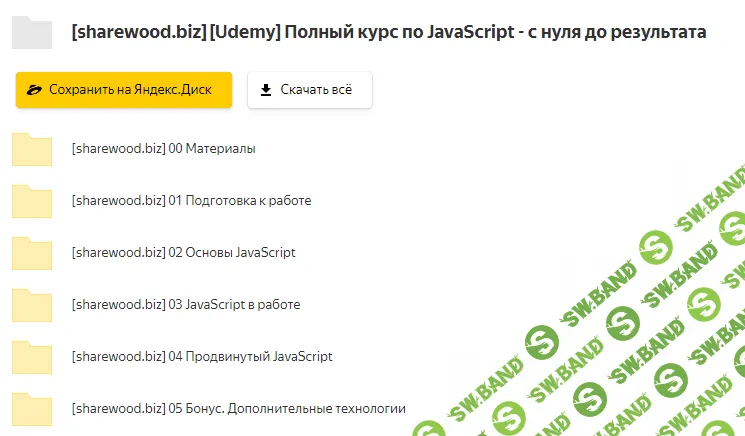The image size is (745, 436).
Task: Click the download arrow icon in Скачать всё
Action: 266,90
